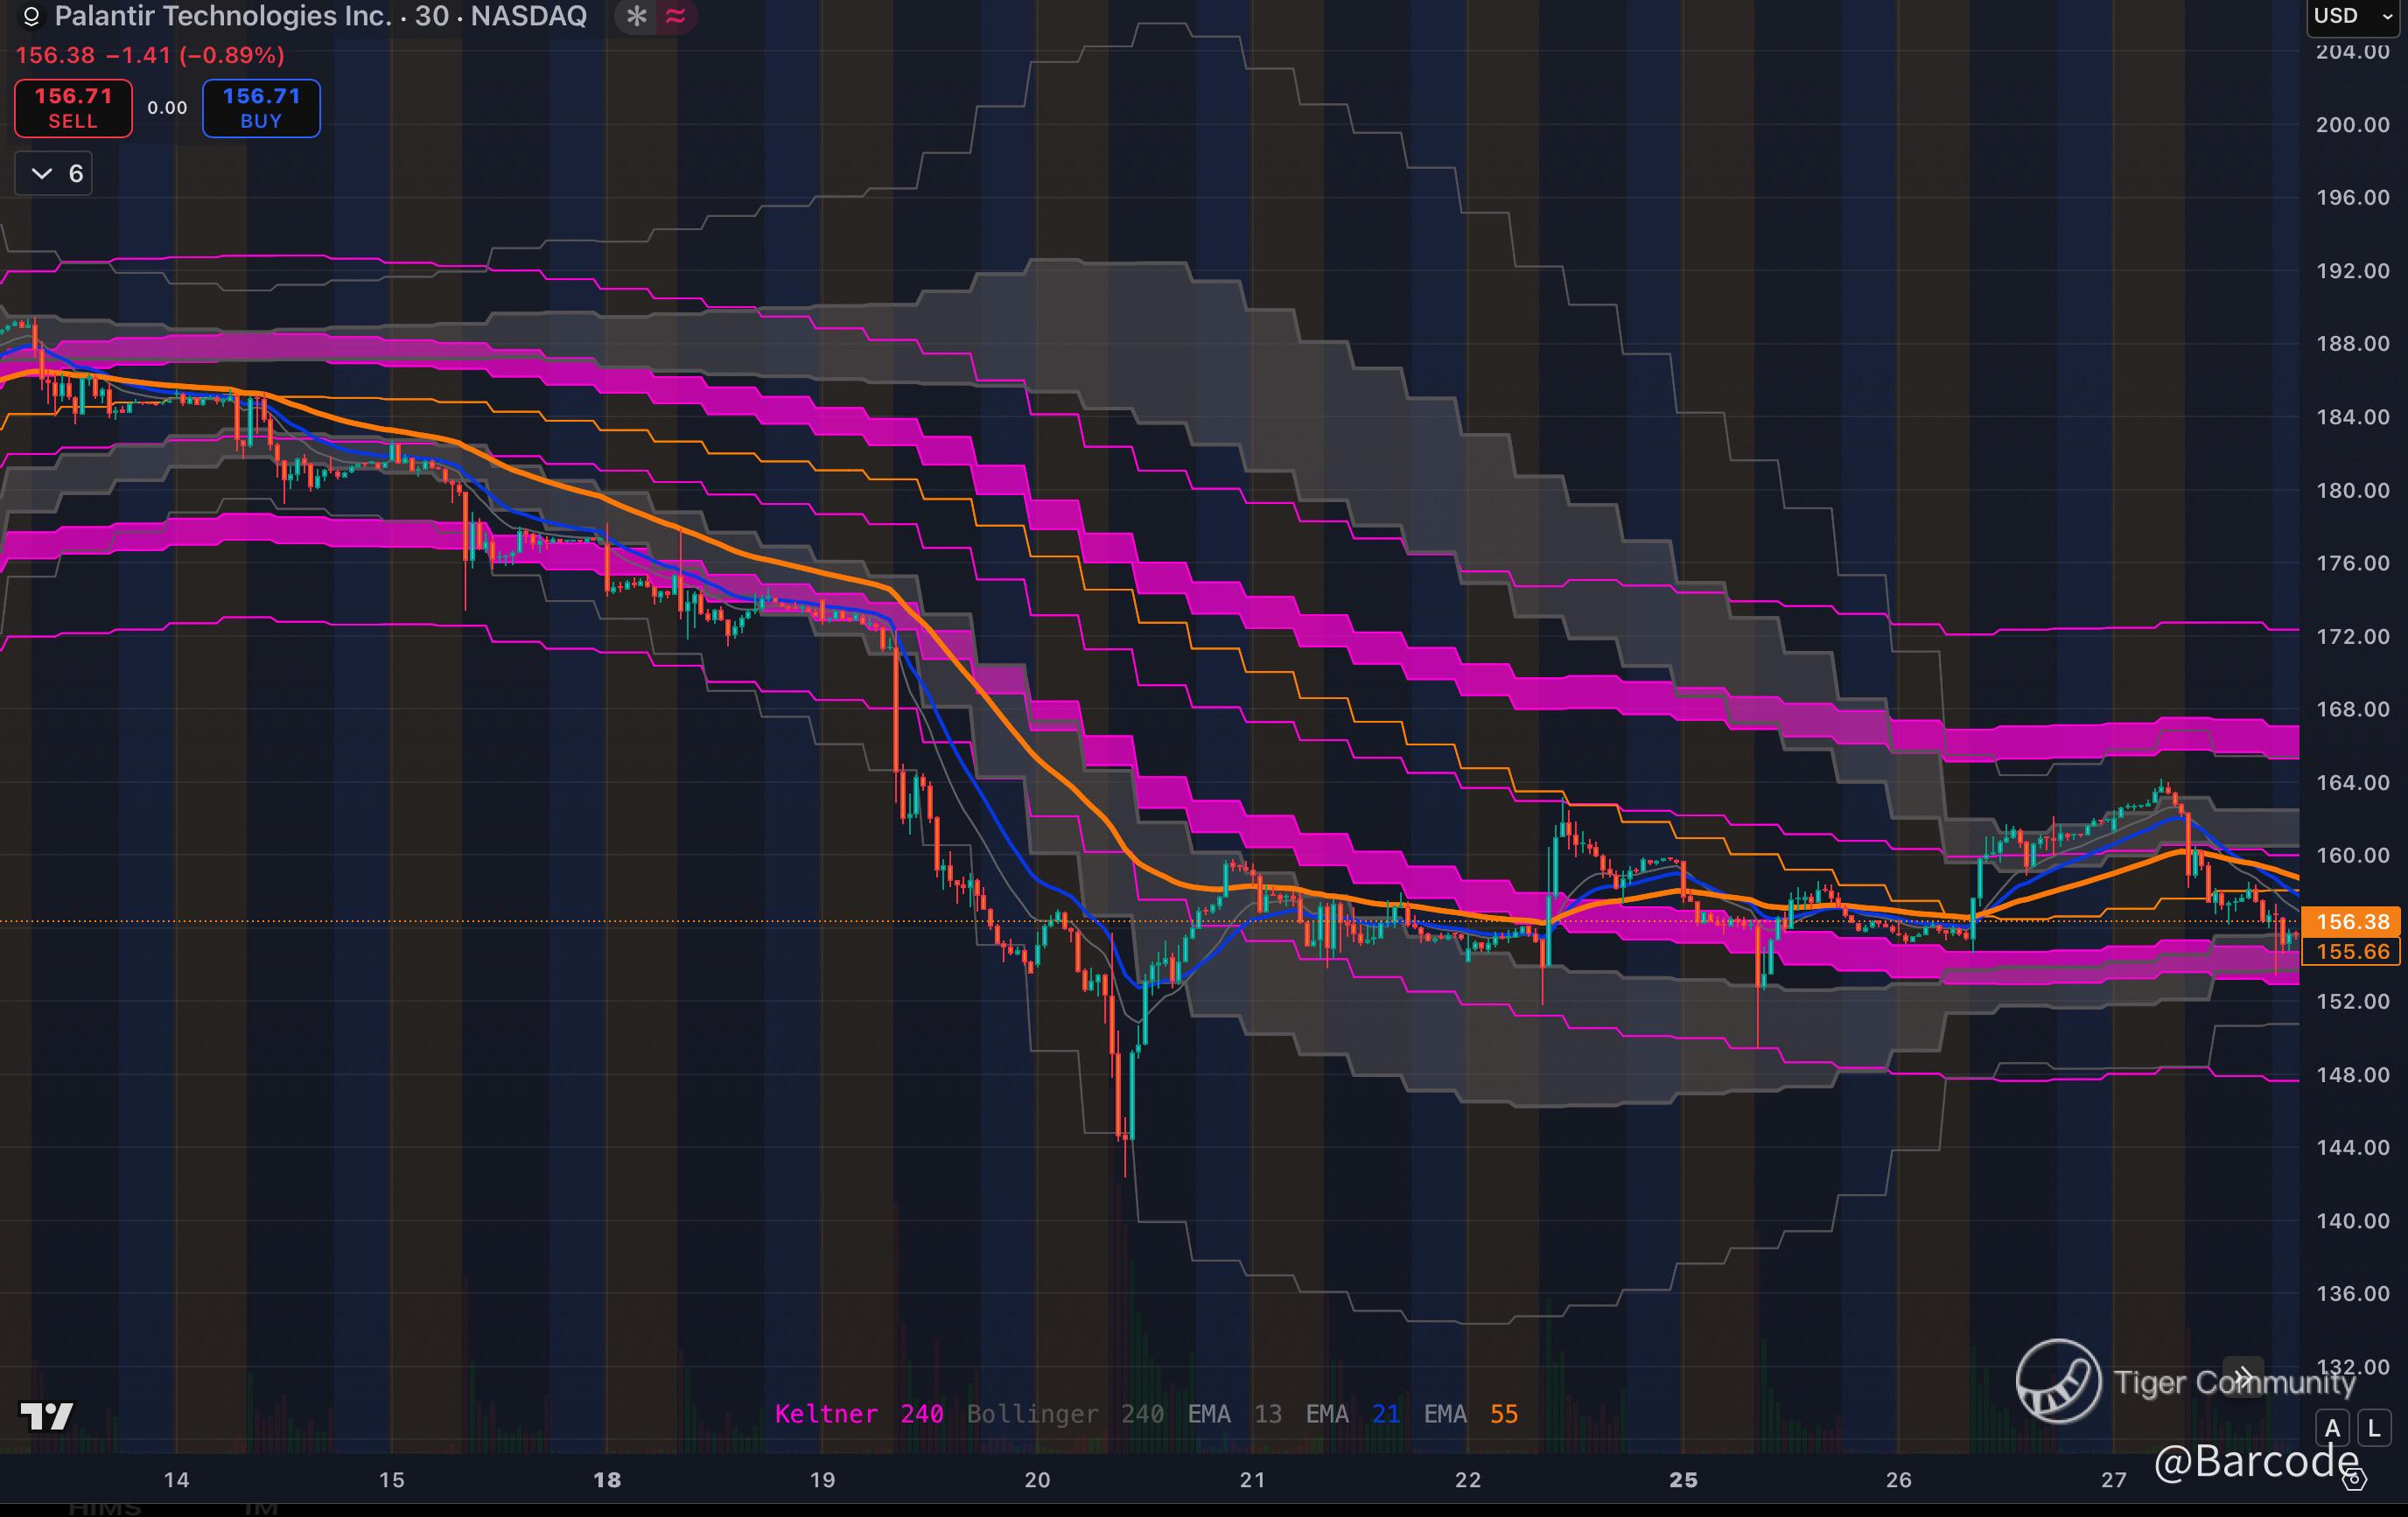Click the Palantir Technologies Inc. symbol title
This screenshot has height=1517, width=2408.
(223, 16)
